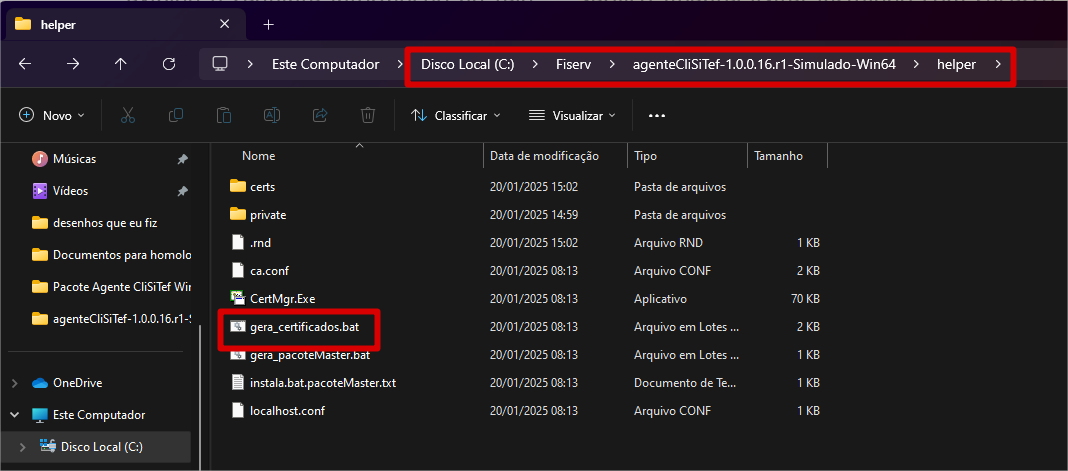The width and height of the screenshot is (1068, 471).
Task: Go up one folder level
Action: [x=121, y=64]
